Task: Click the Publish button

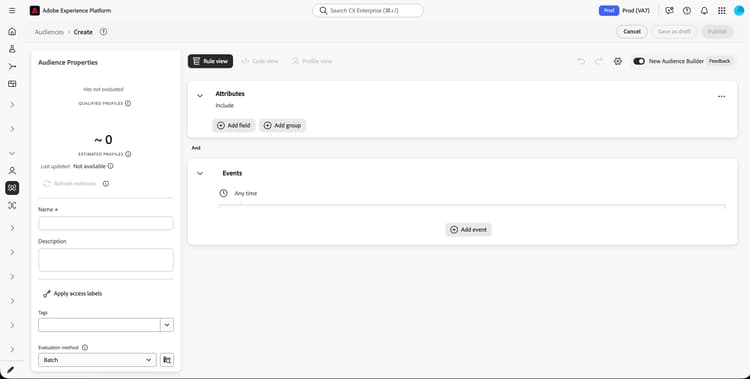Action: point(717,32)
